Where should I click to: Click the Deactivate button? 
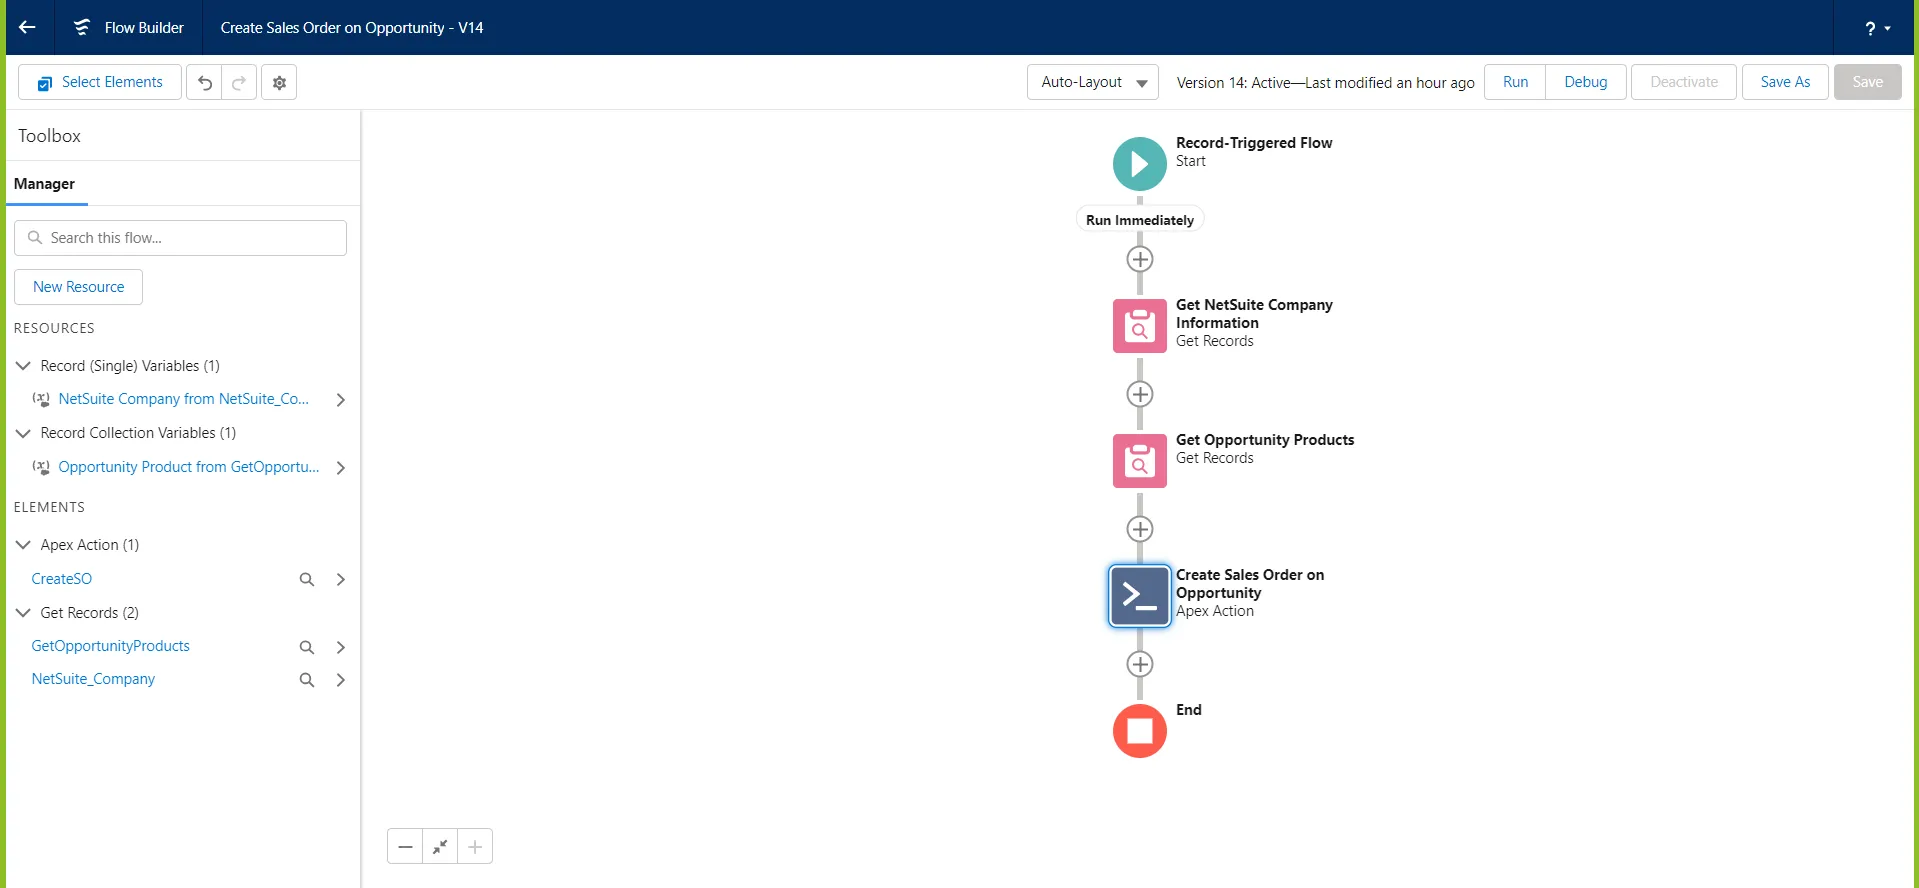click(x=1684, y=82)
